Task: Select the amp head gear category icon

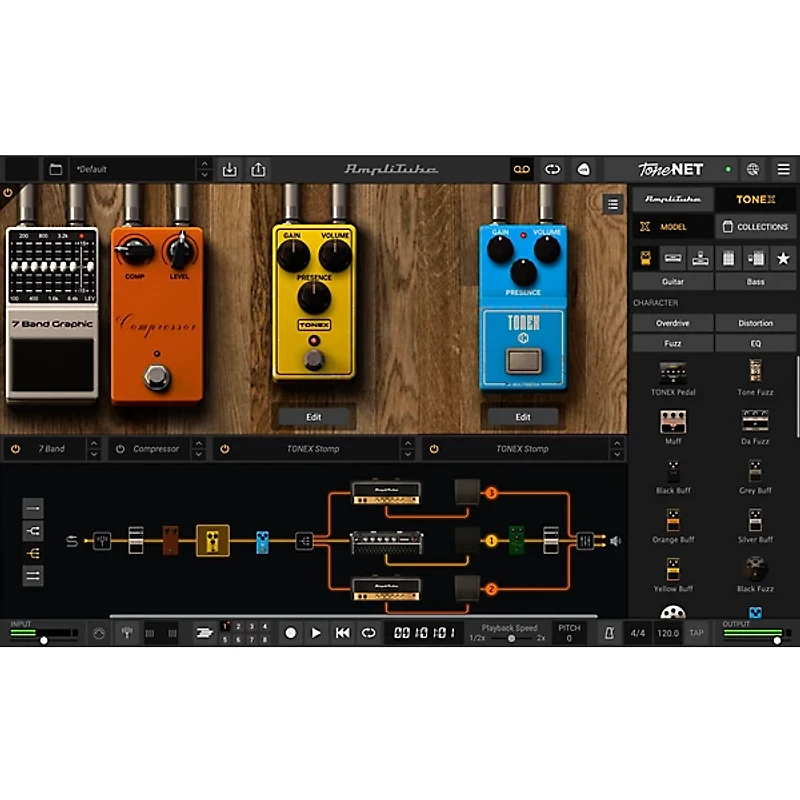Action: click(673, 258)
